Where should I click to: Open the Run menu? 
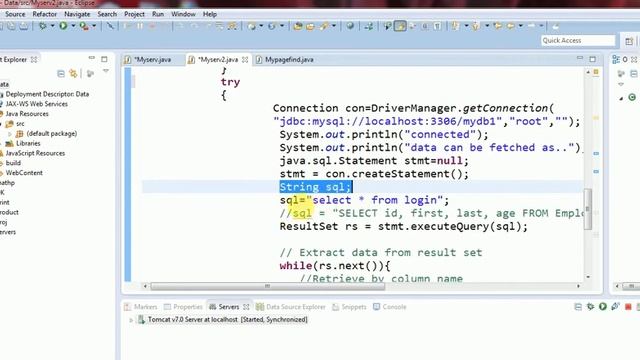158,14
